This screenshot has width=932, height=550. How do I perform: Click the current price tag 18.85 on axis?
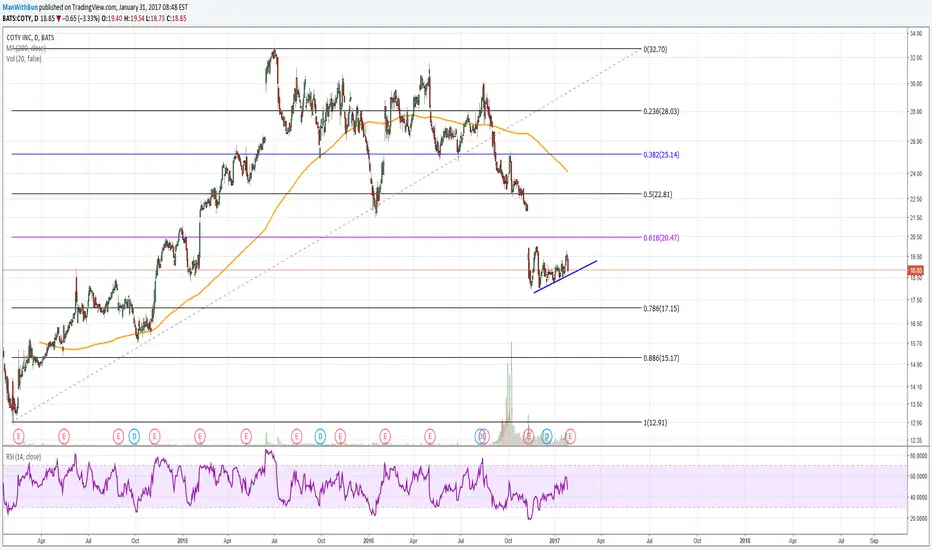pyautogui.click(x=915, y=271)
